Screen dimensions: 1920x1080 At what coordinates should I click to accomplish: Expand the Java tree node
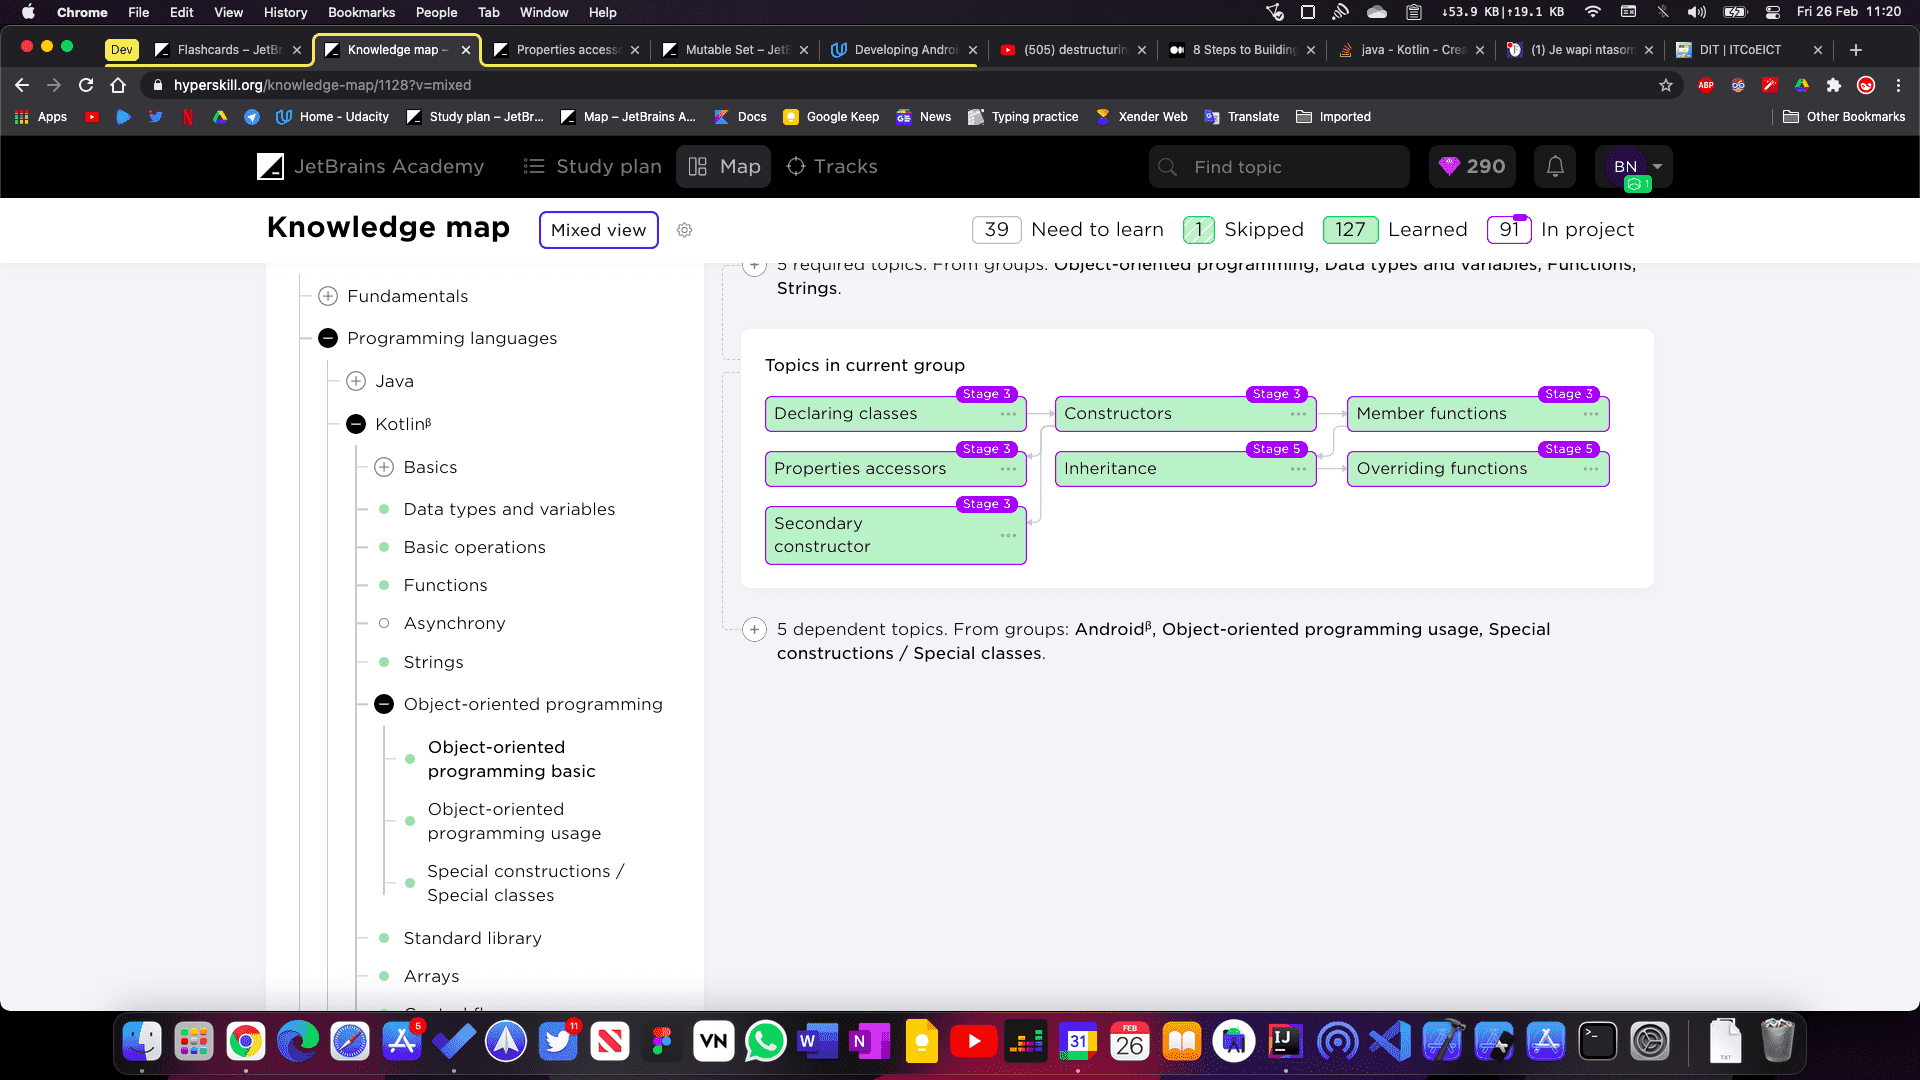[356, 381]
